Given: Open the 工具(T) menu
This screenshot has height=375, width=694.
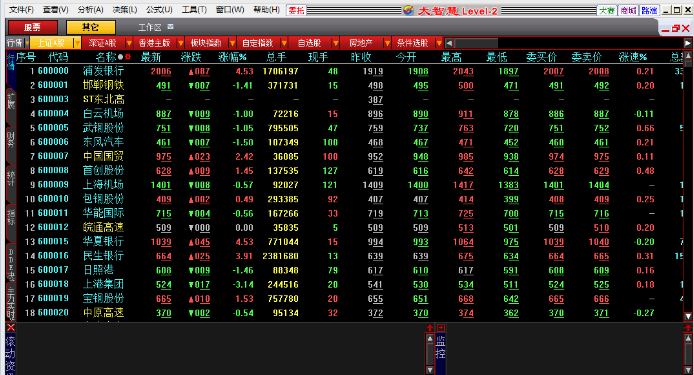Looking at the screenshot, I should [x=194, y=10].
